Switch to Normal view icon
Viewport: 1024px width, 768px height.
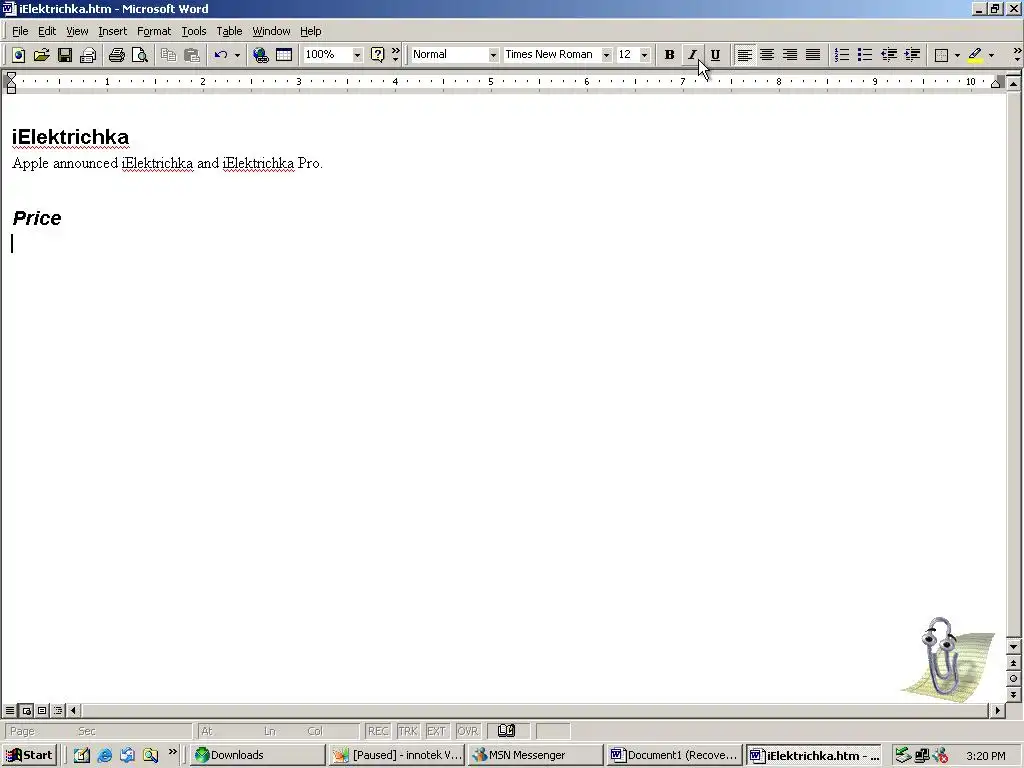point(10,711)
